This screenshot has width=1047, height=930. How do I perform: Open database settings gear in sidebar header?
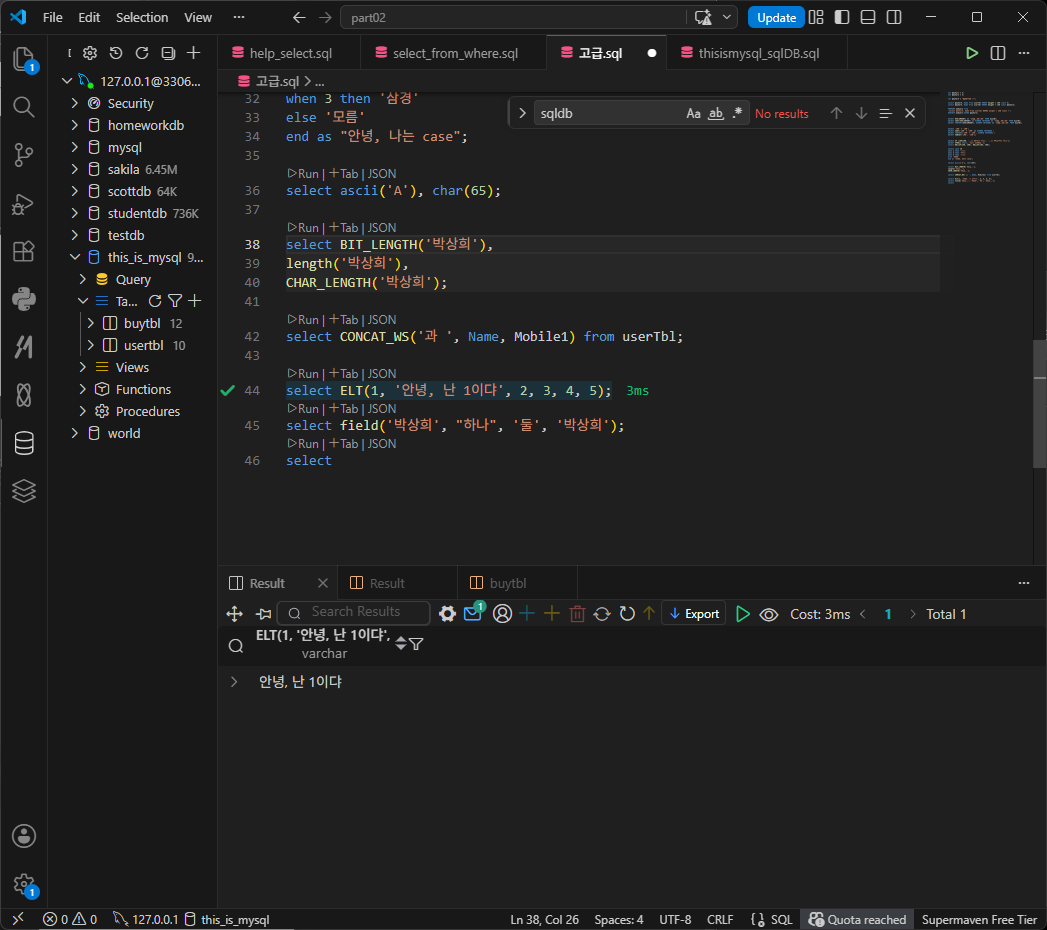[x=90, y=53]
